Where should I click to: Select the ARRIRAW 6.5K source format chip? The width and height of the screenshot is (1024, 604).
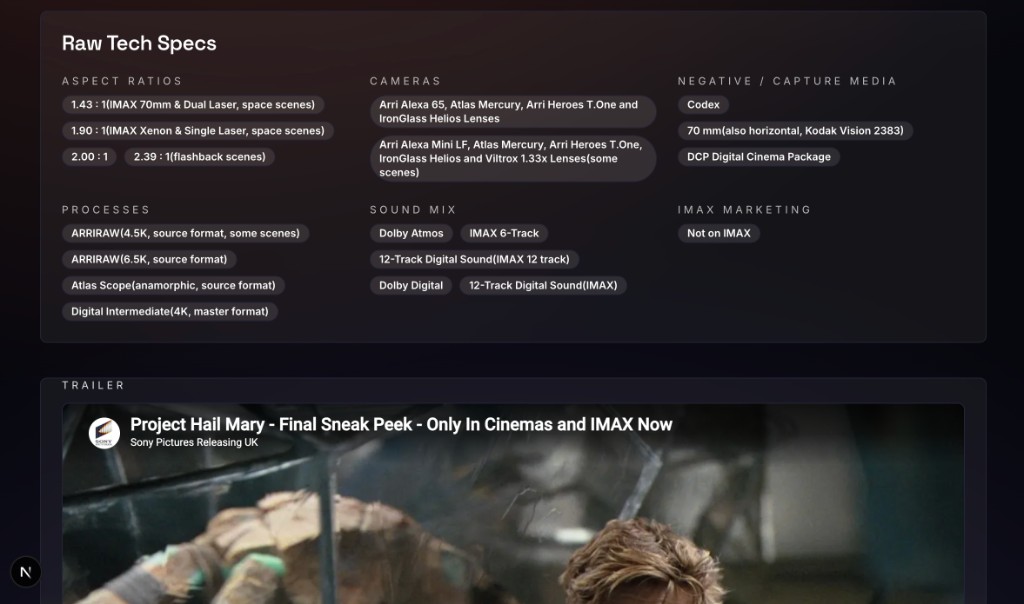[148, 259]
